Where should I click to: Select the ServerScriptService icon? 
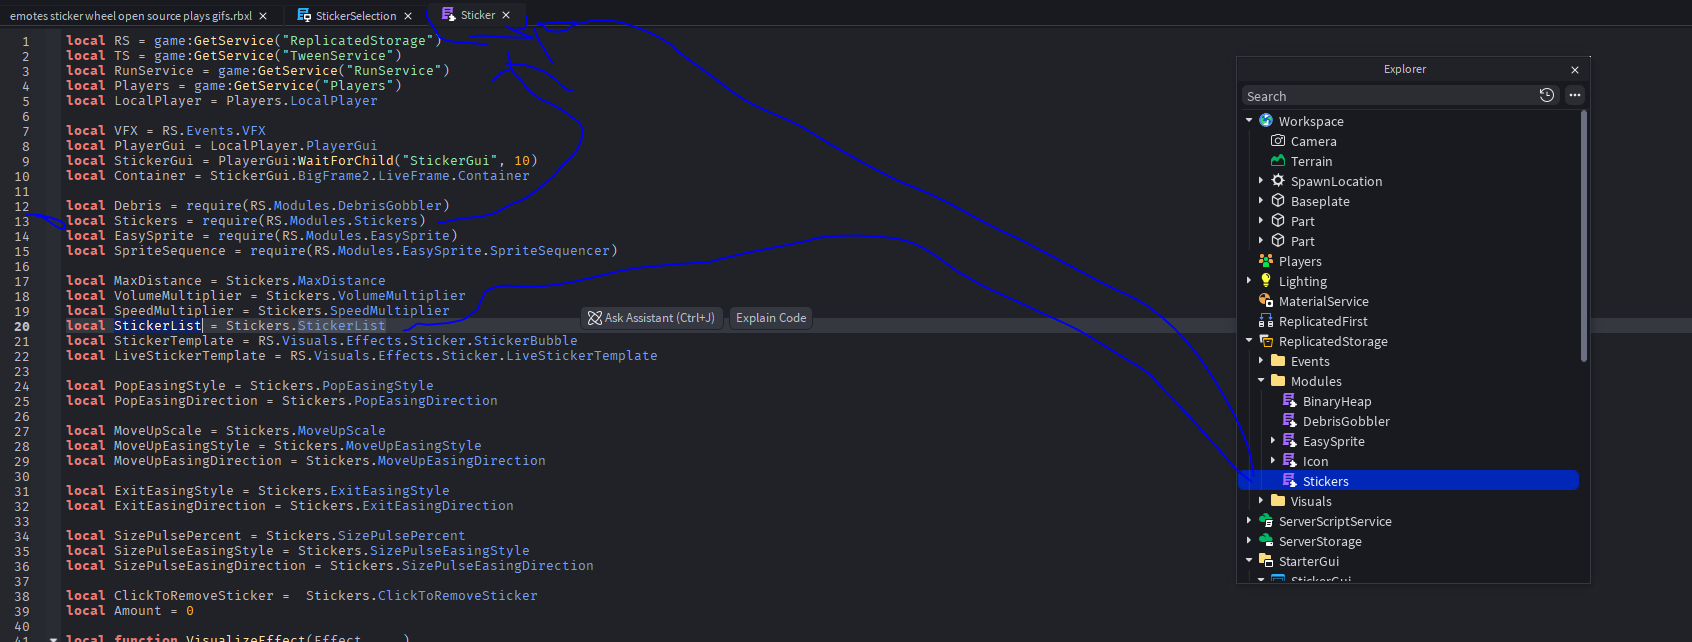point(1266,521)
